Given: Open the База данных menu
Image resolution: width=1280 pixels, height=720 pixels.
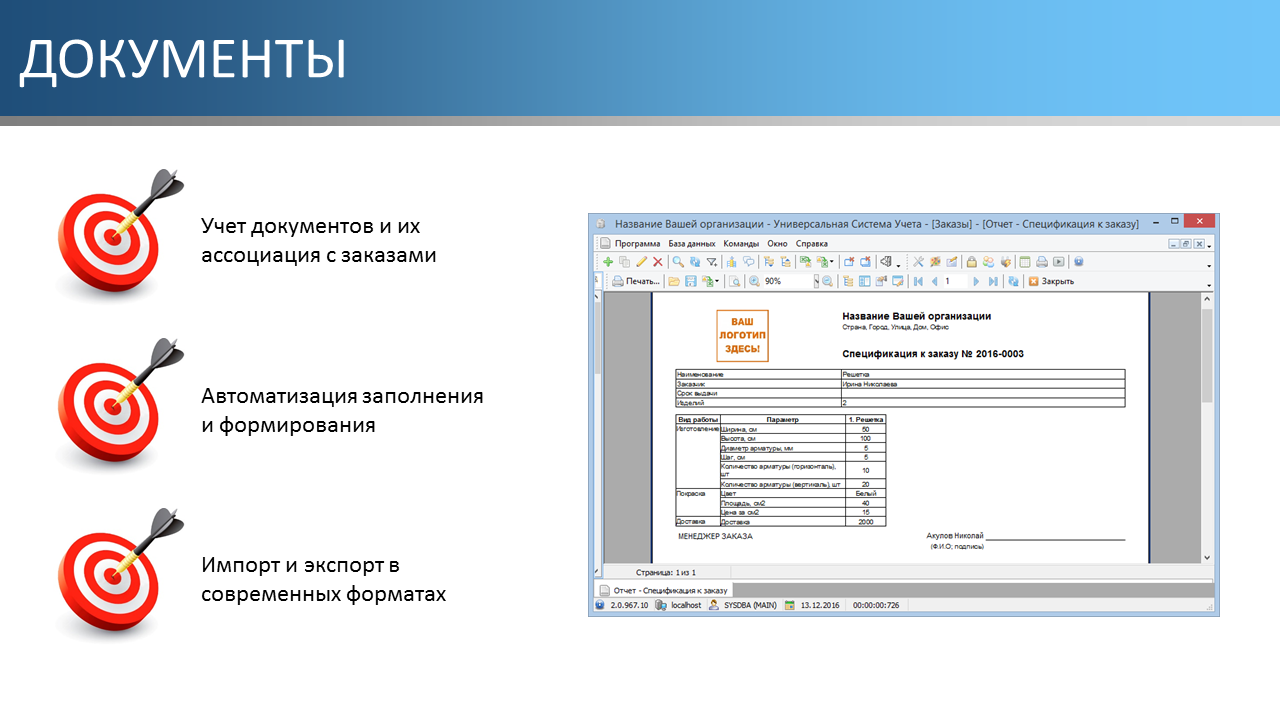Looking at the screenshot, I should coord(692,243).
